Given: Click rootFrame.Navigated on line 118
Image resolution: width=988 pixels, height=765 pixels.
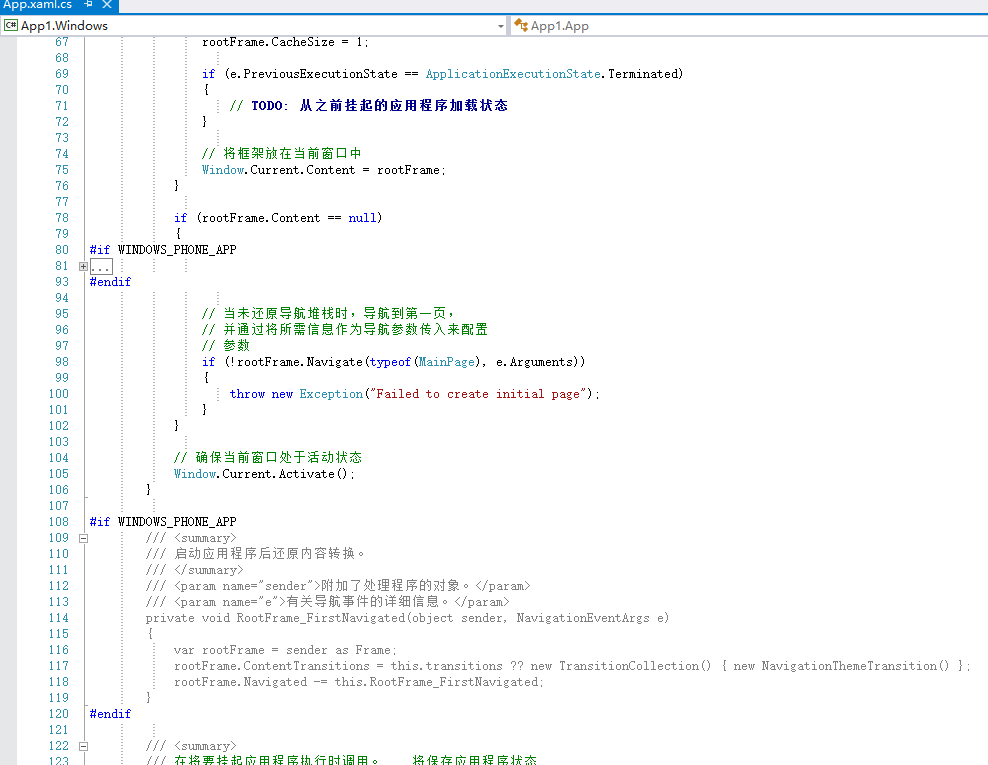Looking at the screenshot, I should click(241, 682).
